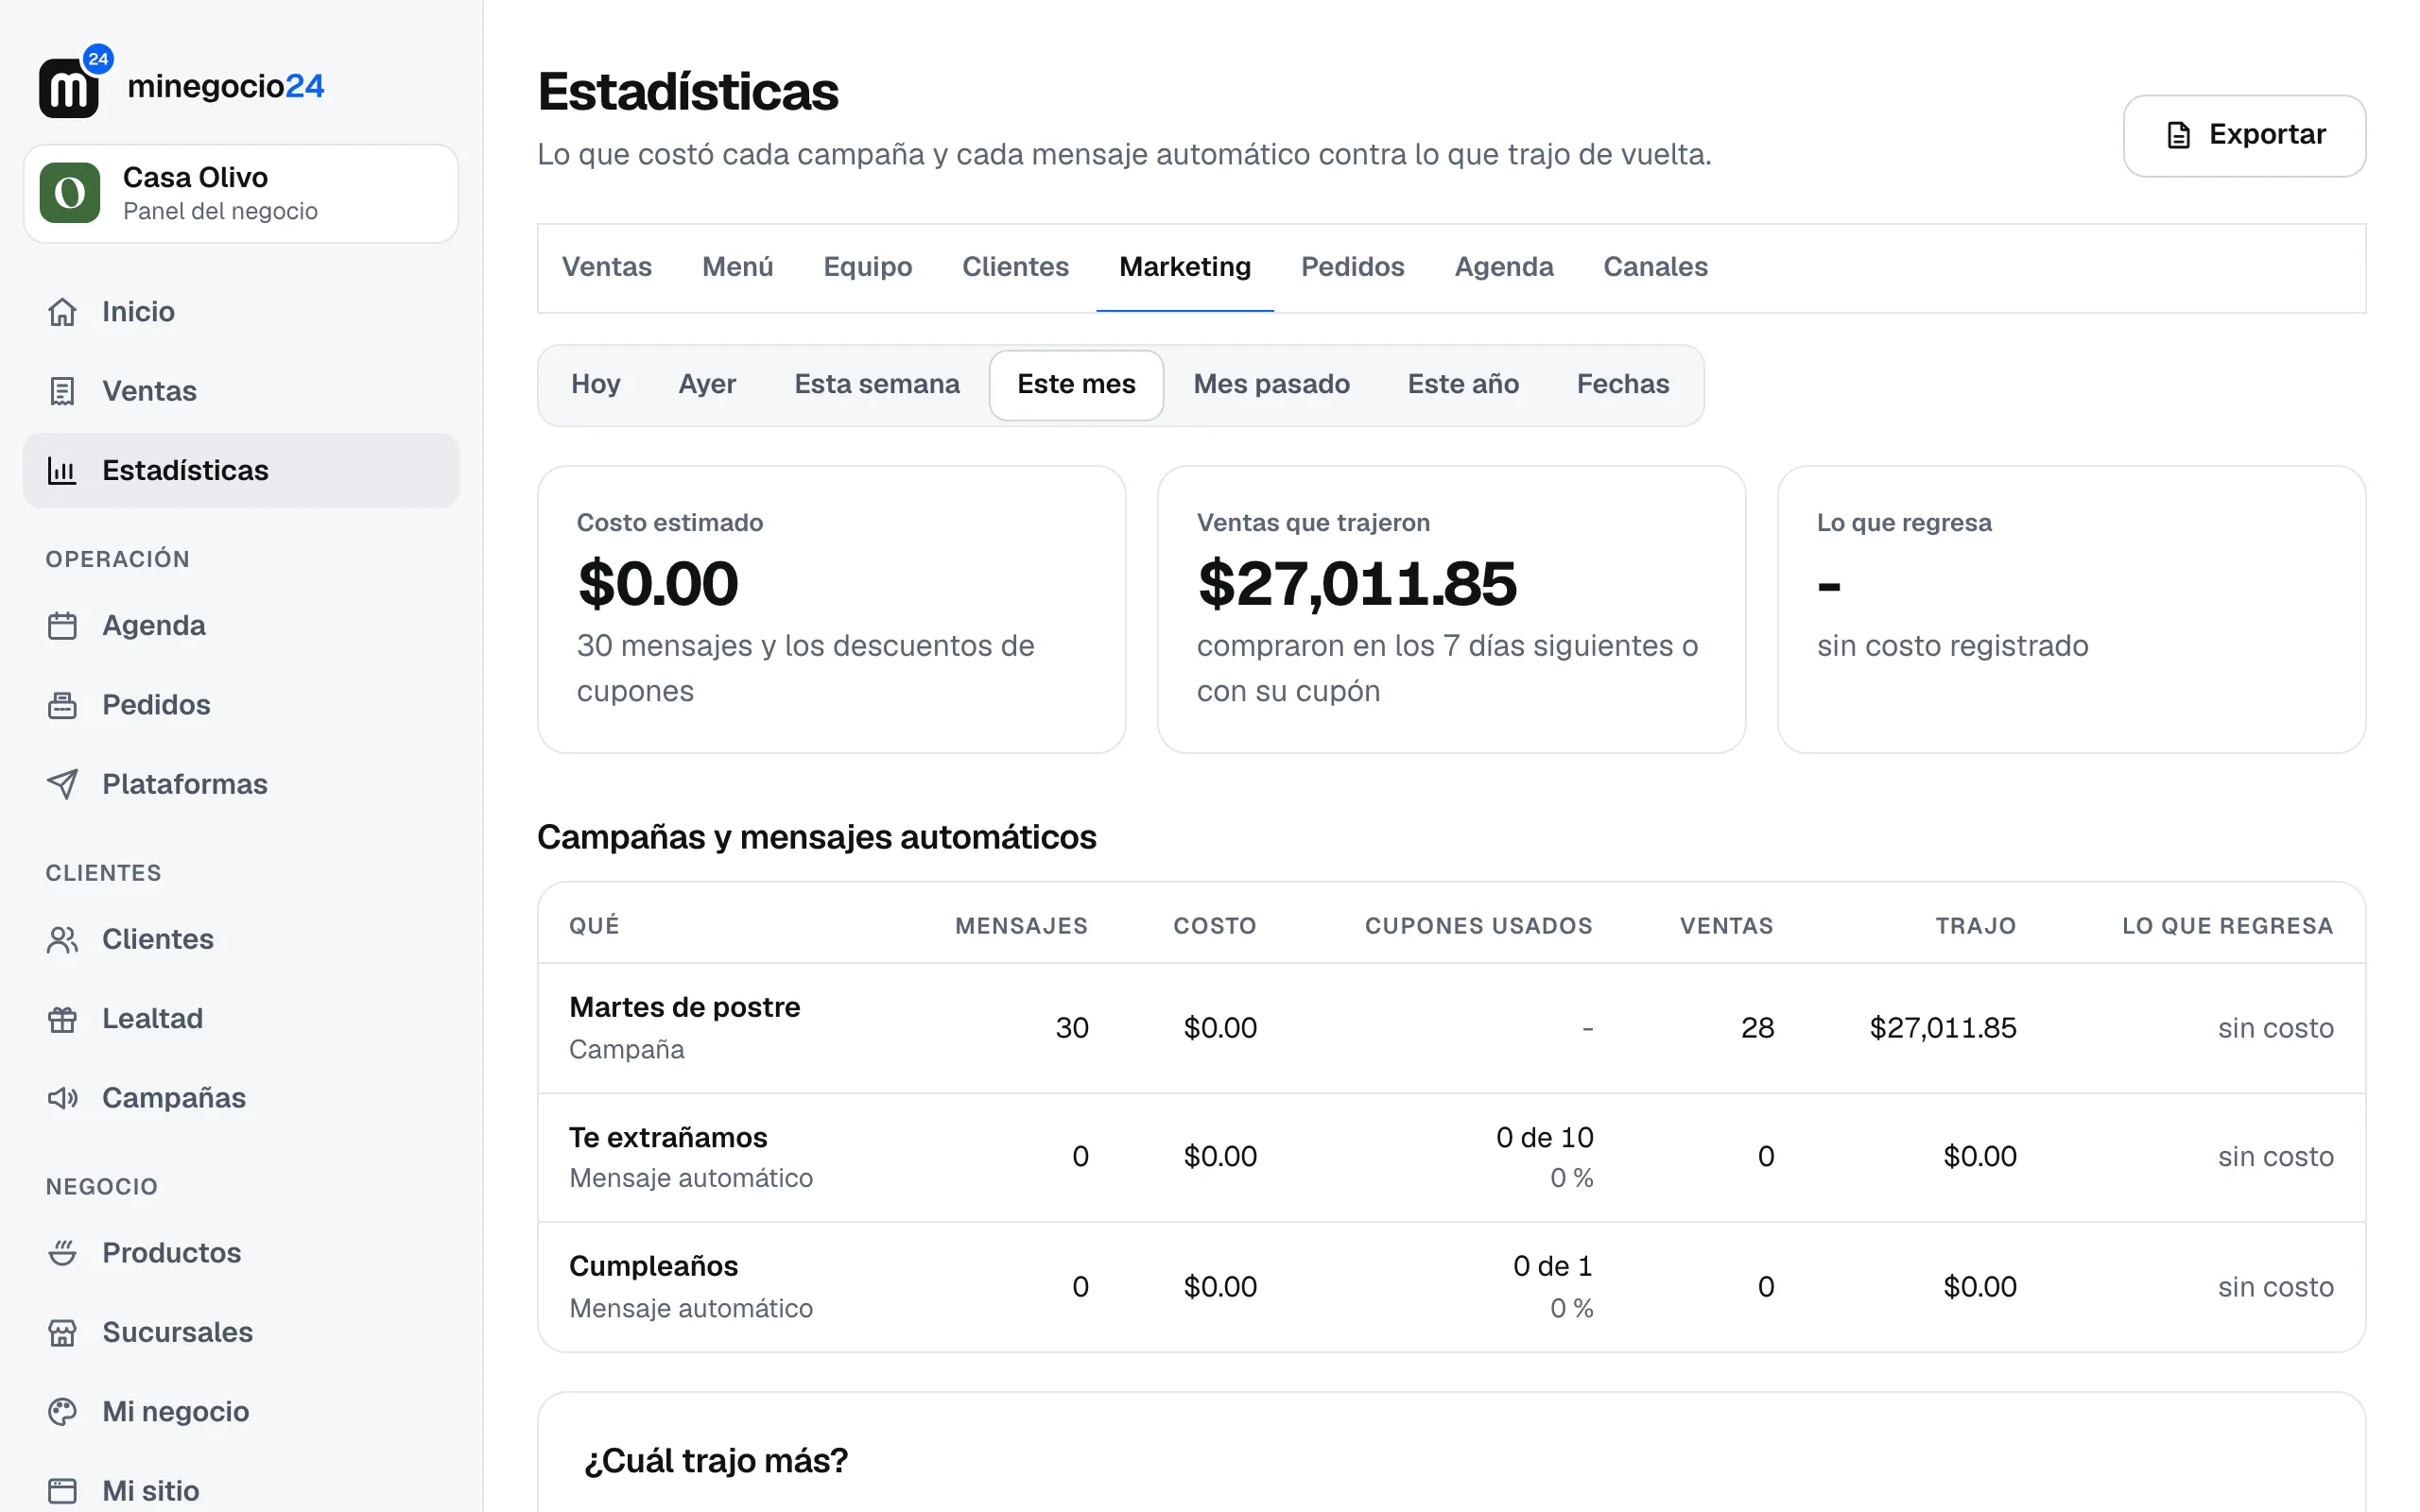This screenshot has height=1512, width=2420.
Task: Click the Mi sitio window icon
Action: point(62,1491)
